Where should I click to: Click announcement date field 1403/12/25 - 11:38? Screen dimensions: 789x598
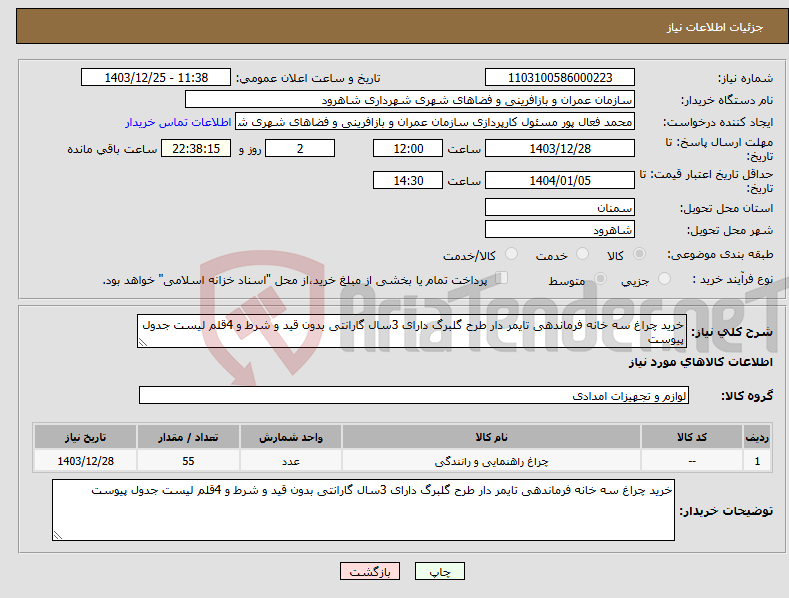pos(156,78)
